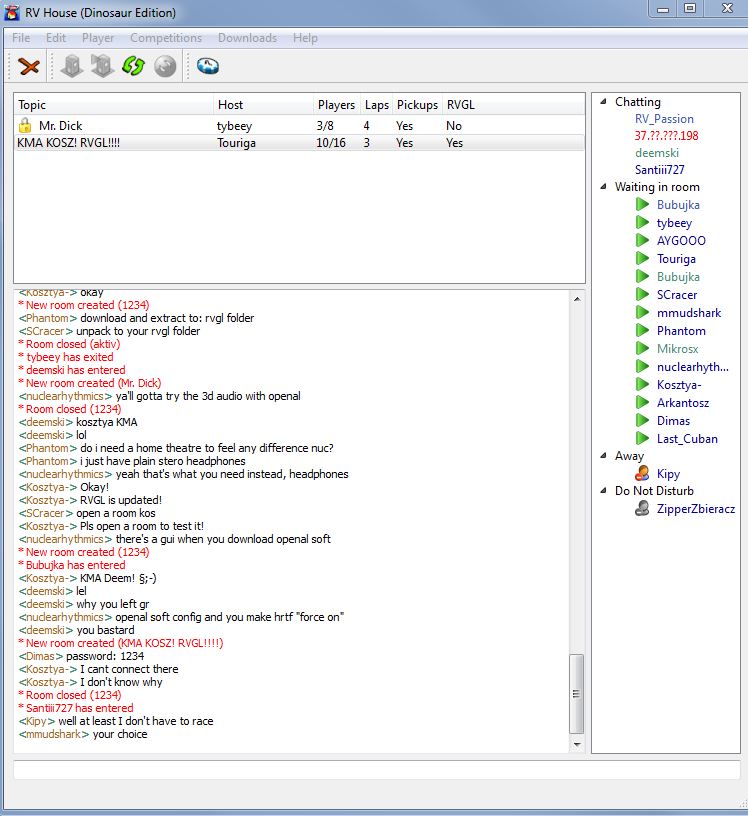Select the KMA KOSZ! RVGL!!!! room row
Viewport: 748px width, 816px height.
click(299, 143)
